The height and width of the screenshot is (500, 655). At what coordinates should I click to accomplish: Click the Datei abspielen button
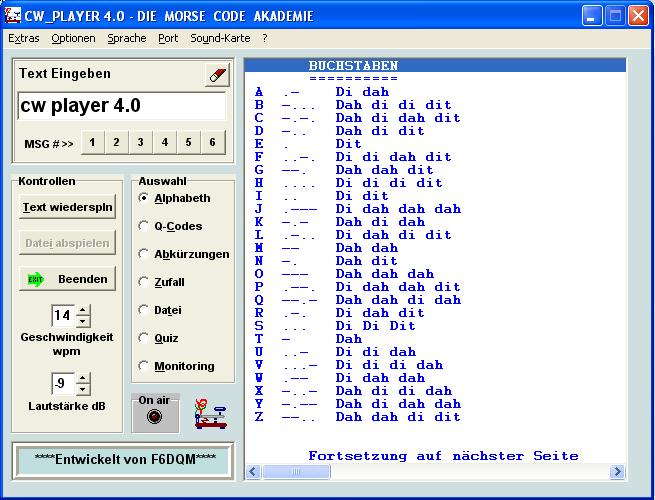click(x=67, y=243)
